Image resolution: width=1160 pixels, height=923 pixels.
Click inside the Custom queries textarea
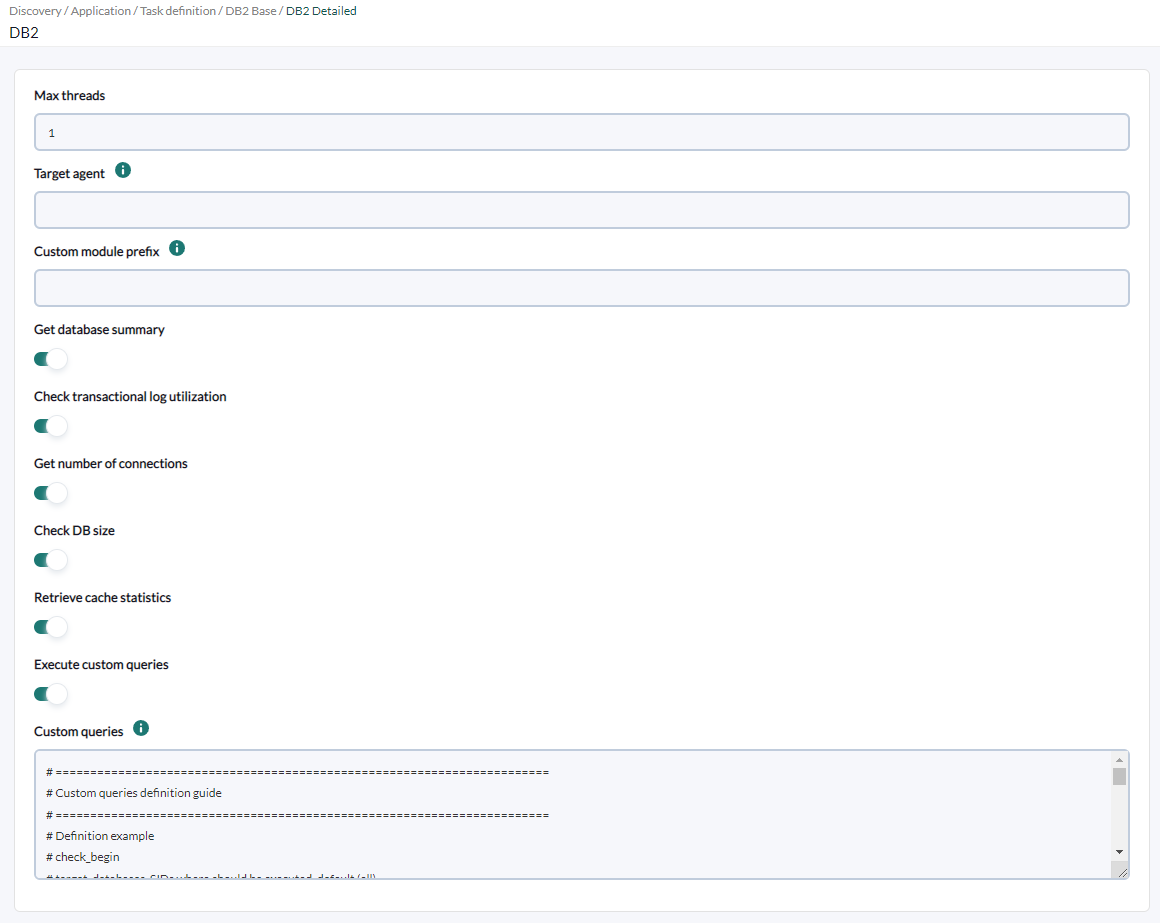[x=581, y=814]
